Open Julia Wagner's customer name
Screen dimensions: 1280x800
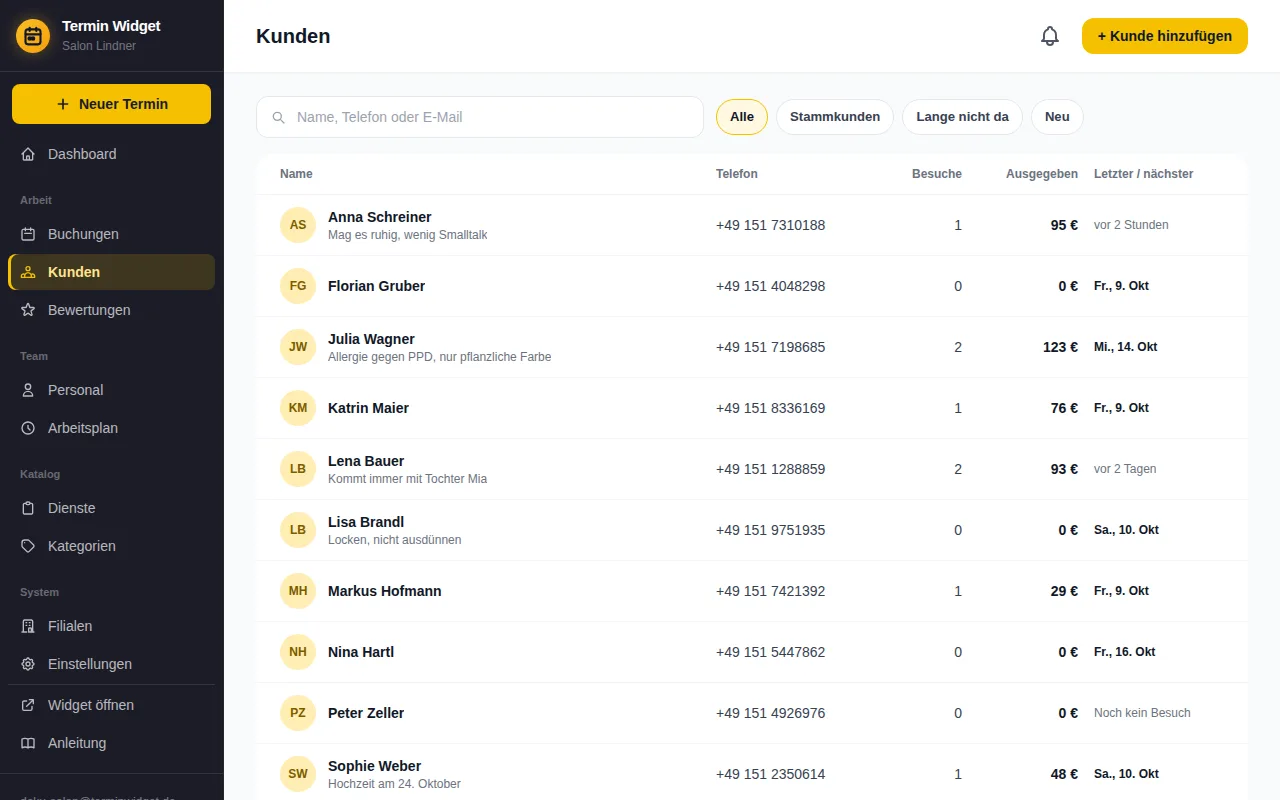pos(371,339)
